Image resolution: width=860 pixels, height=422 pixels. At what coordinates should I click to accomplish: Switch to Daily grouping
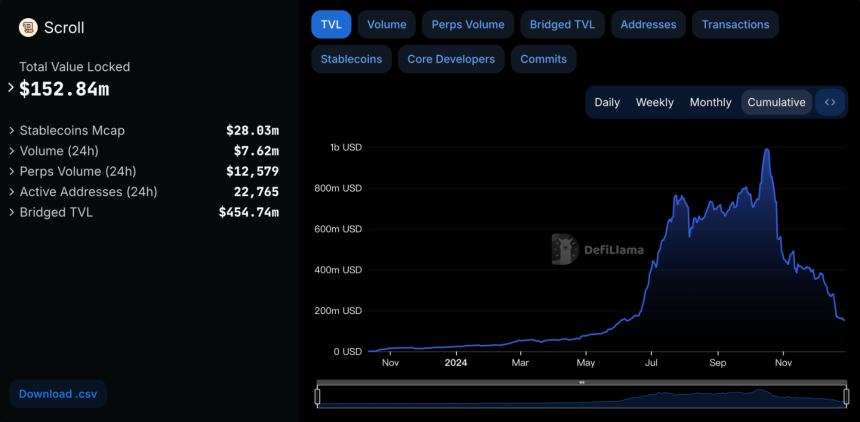(x=607, y=102)
